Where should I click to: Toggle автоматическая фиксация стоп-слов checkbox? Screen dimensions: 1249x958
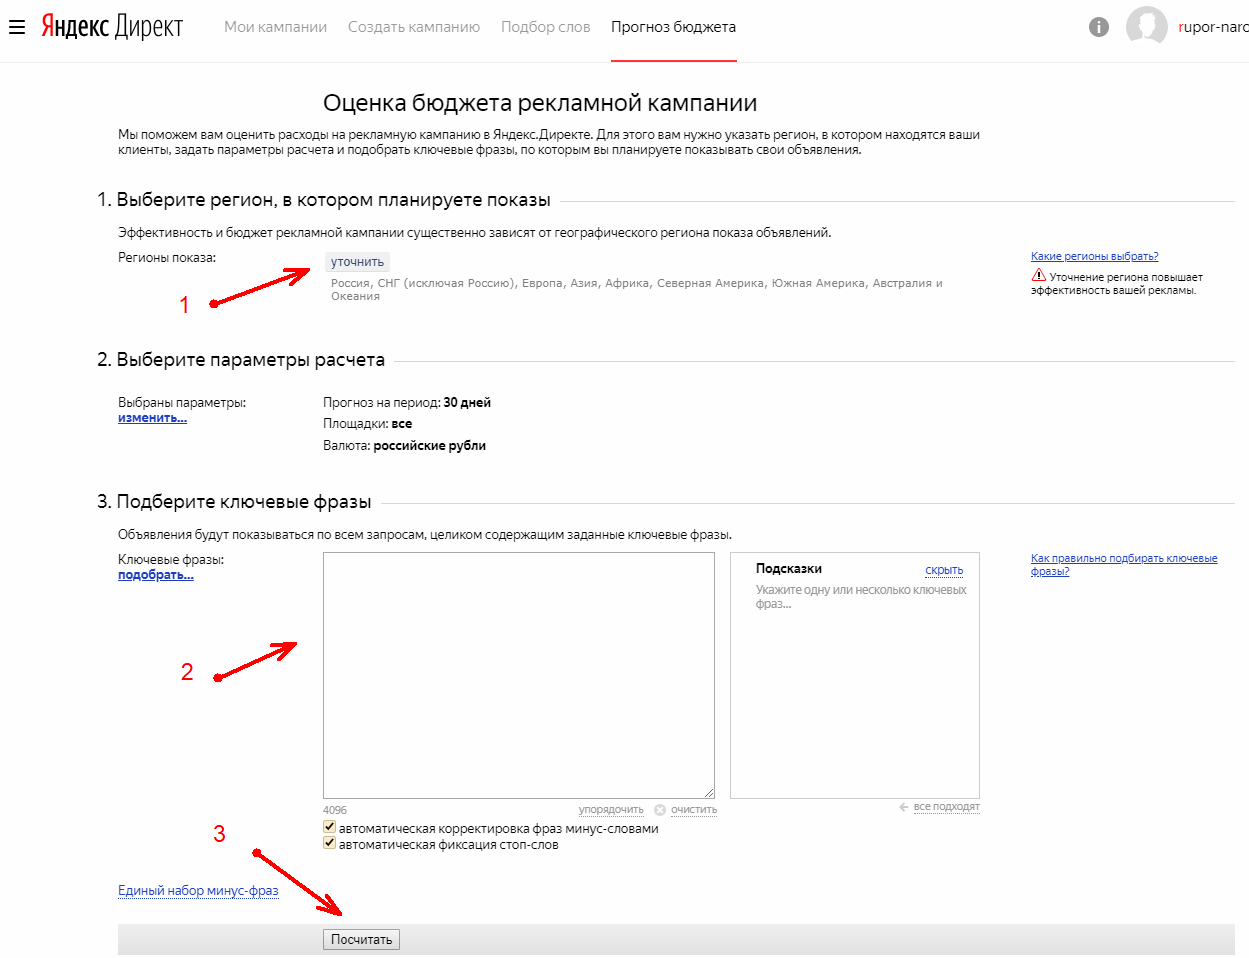click(329, 843)
